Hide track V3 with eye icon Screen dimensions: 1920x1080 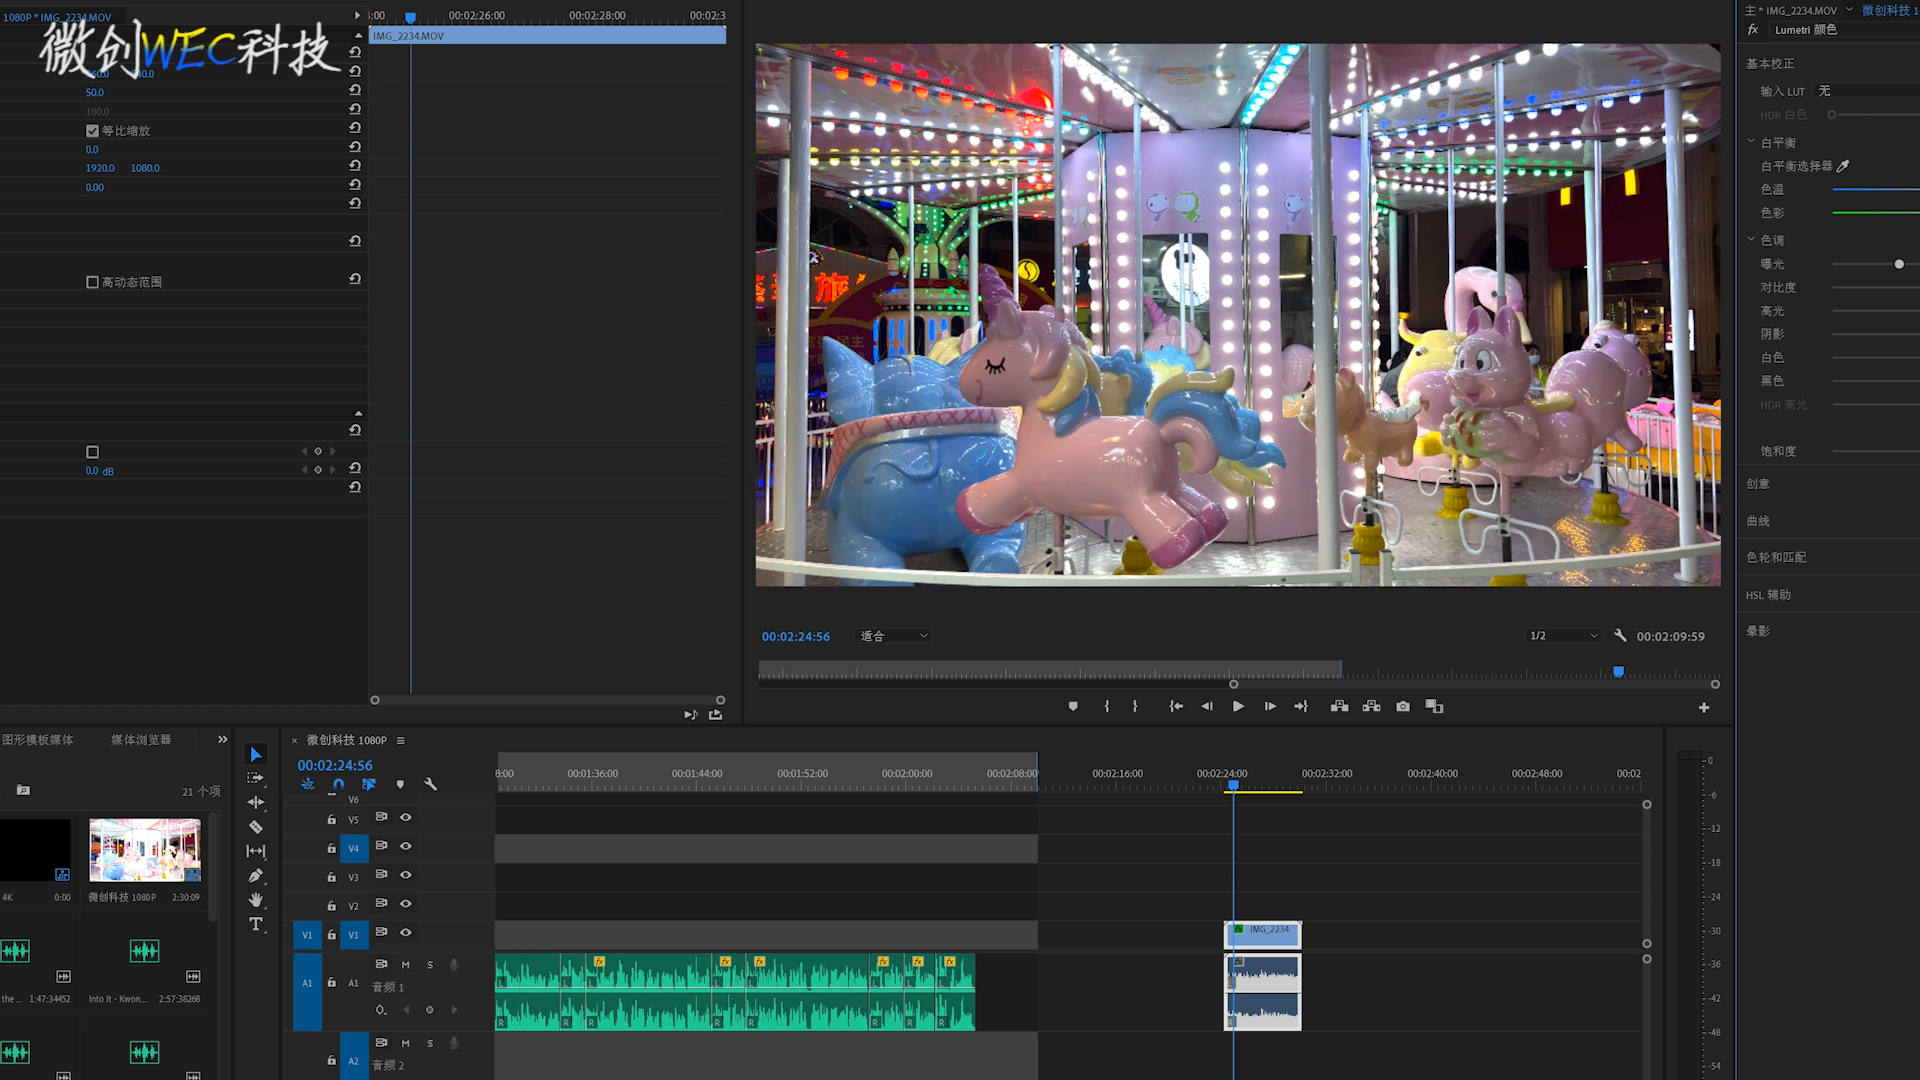pos(406,875)
